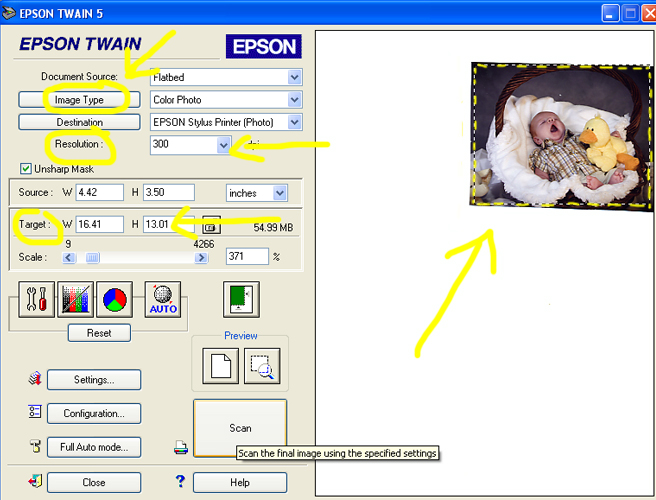656x500 pixels.
Task: Click the zoom preview magnifier icon
Action: pyautogui.click(x=262, y=366)
